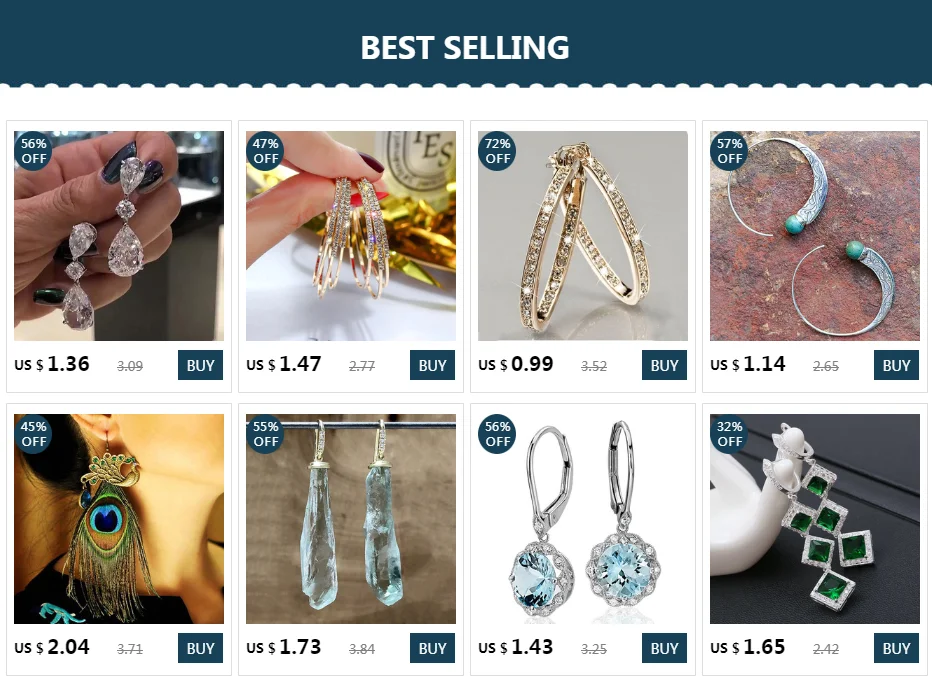Buy the US $1.65 green earrings

coord(896,648)
